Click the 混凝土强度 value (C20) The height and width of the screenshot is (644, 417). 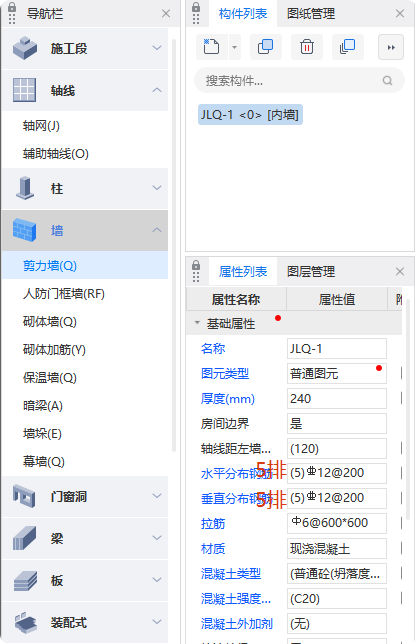pos(337,599)
